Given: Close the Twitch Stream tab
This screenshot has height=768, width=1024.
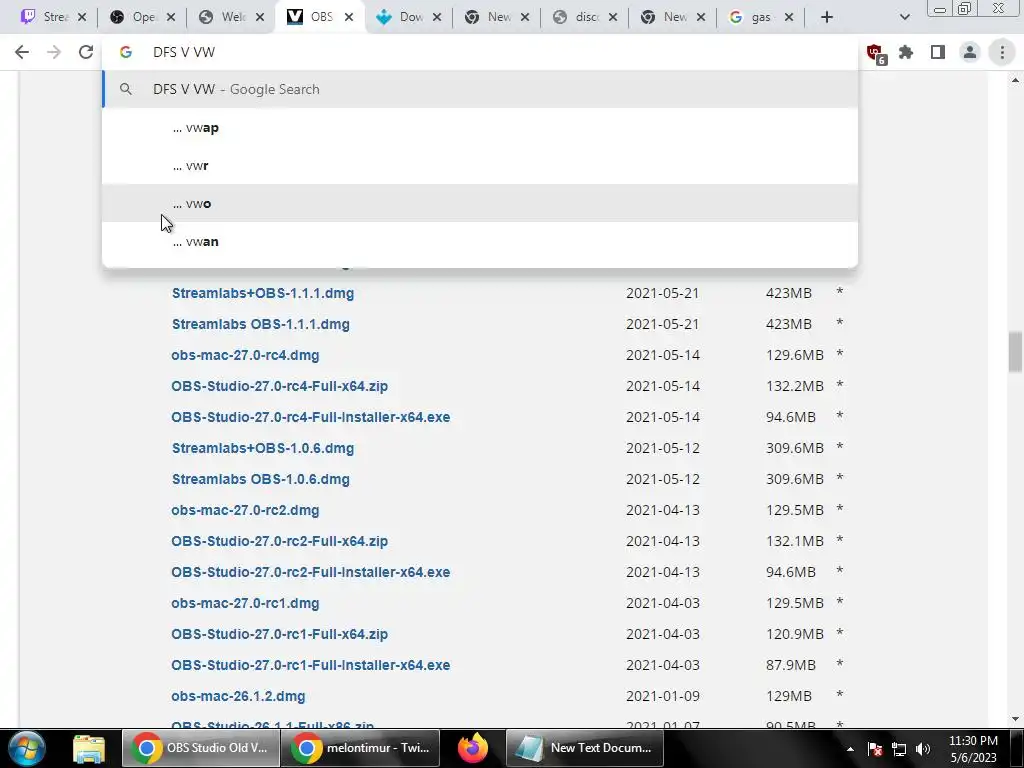Looking at the screenshot, I should point(82,17).
